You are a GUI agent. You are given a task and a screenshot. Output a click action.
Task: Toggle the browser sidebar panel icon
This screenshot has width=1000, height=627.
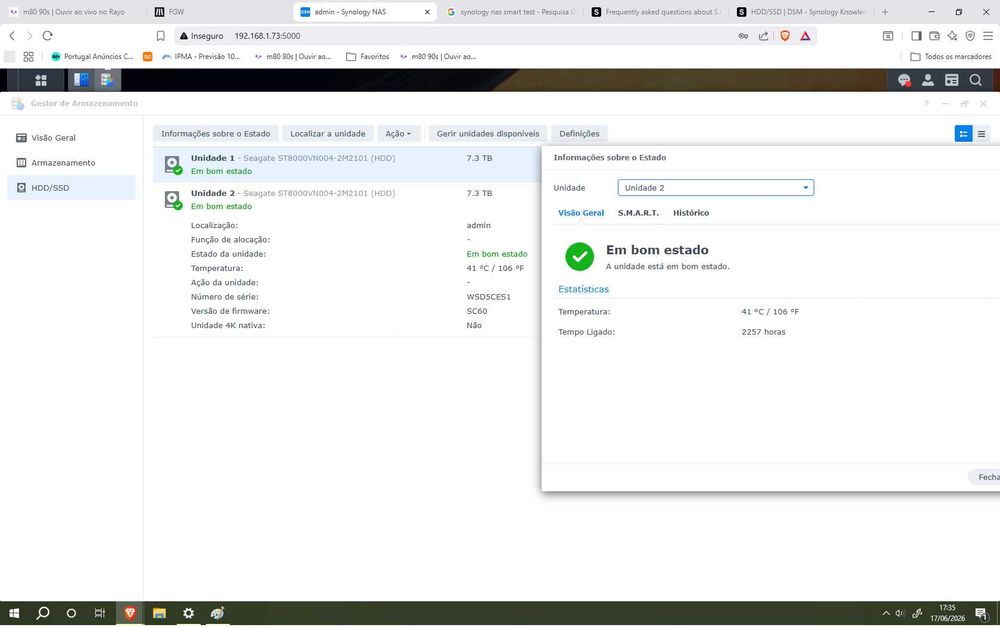(x=916, y=36)
